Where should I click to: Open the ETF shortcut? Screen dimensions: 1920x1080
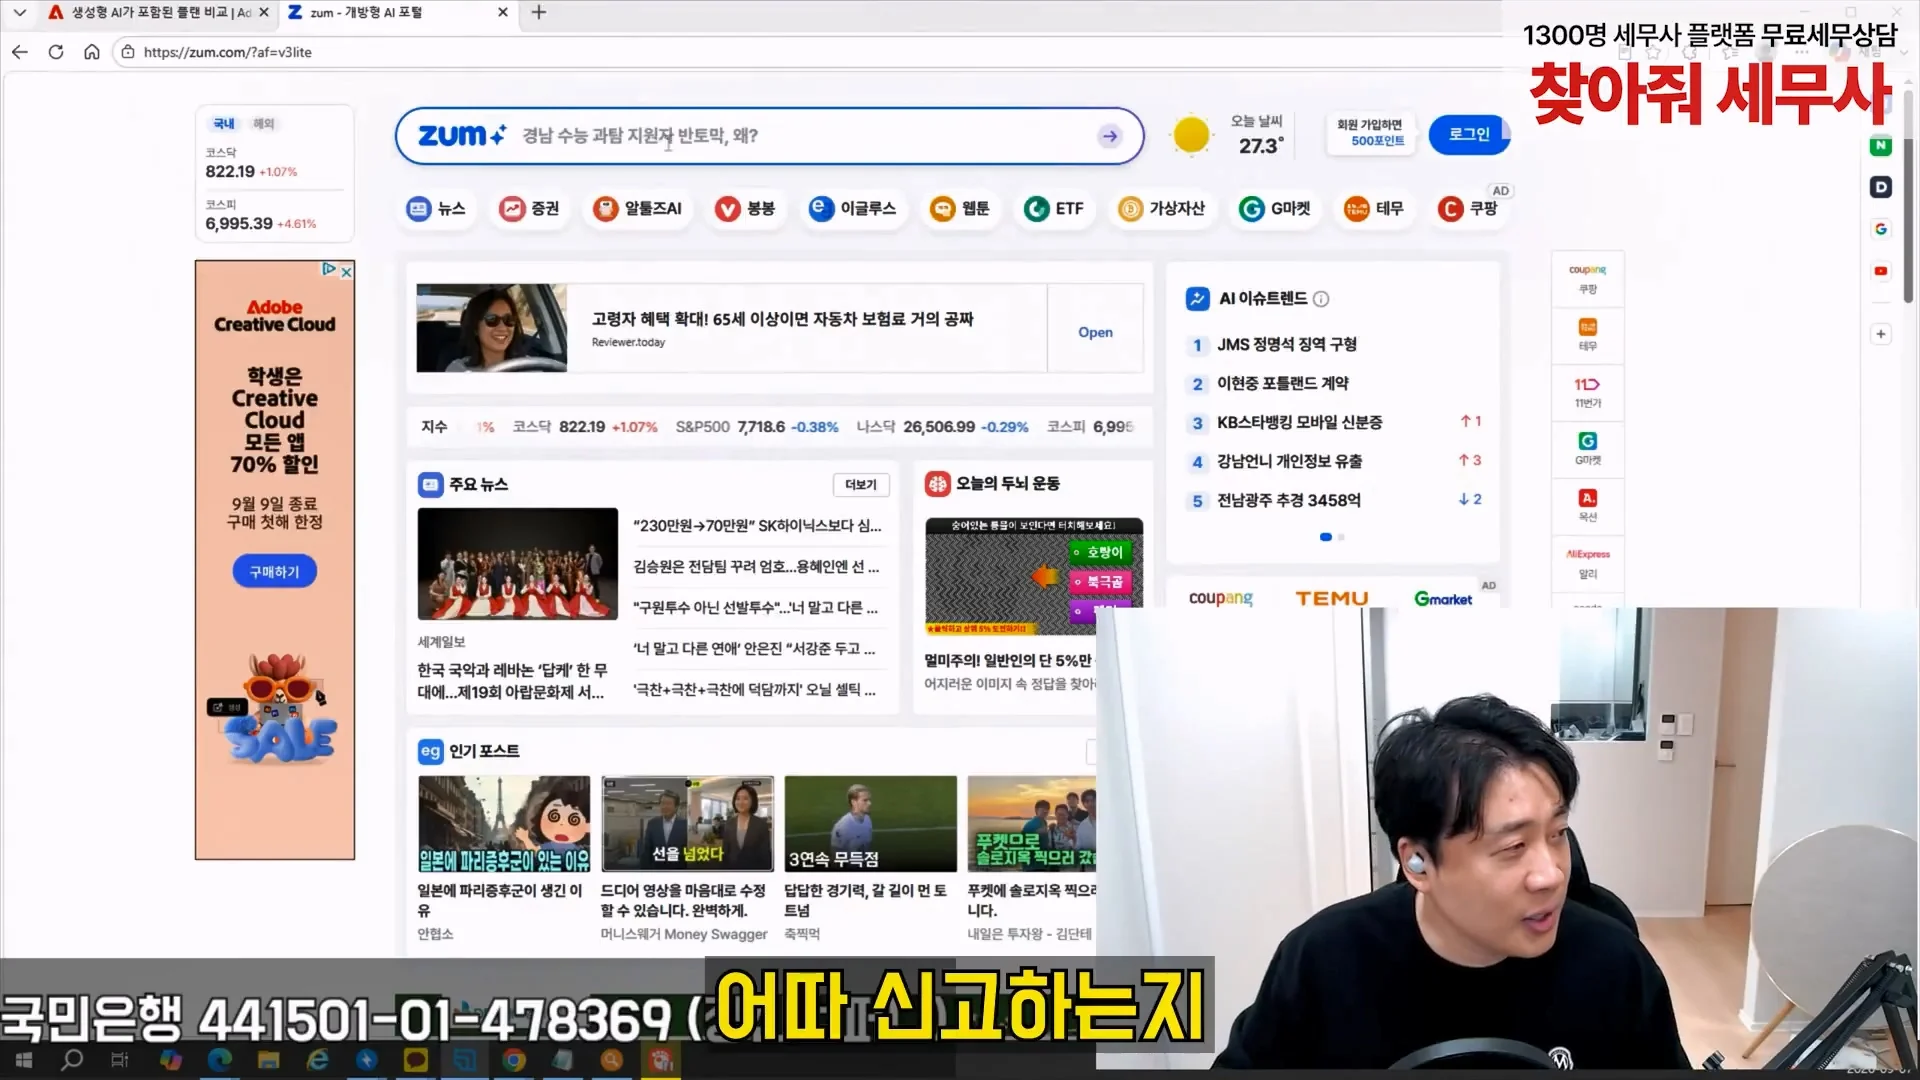click(x=1054, y=208)
